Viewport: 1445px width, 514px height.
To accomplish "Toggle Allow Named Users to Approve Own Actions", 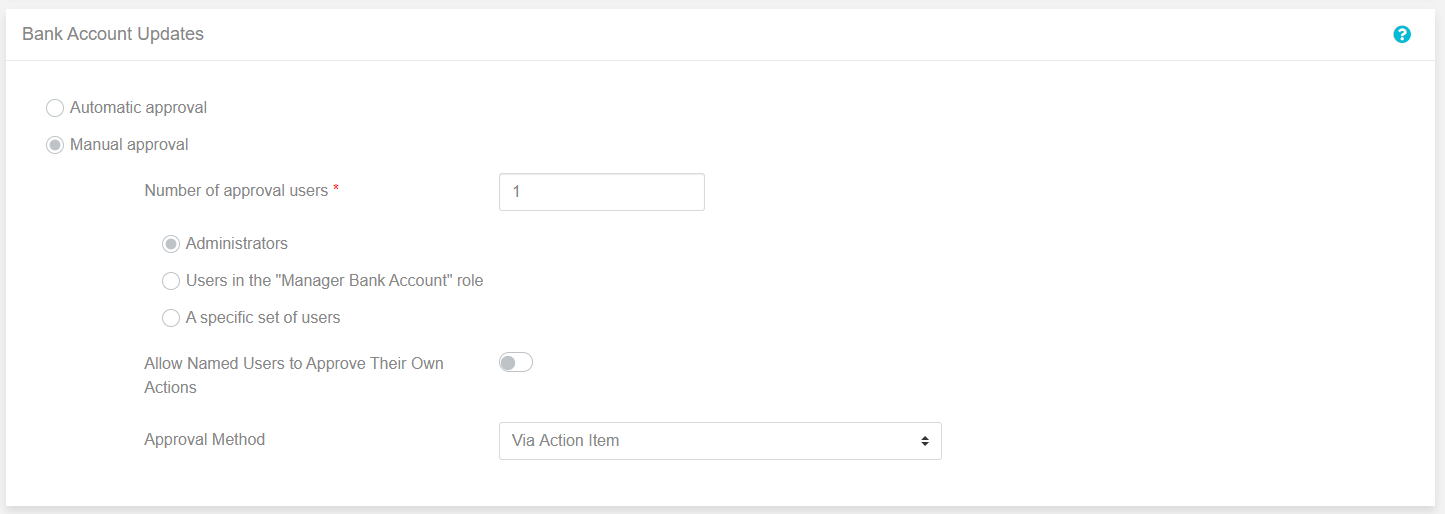I will [x=516, y=363].
